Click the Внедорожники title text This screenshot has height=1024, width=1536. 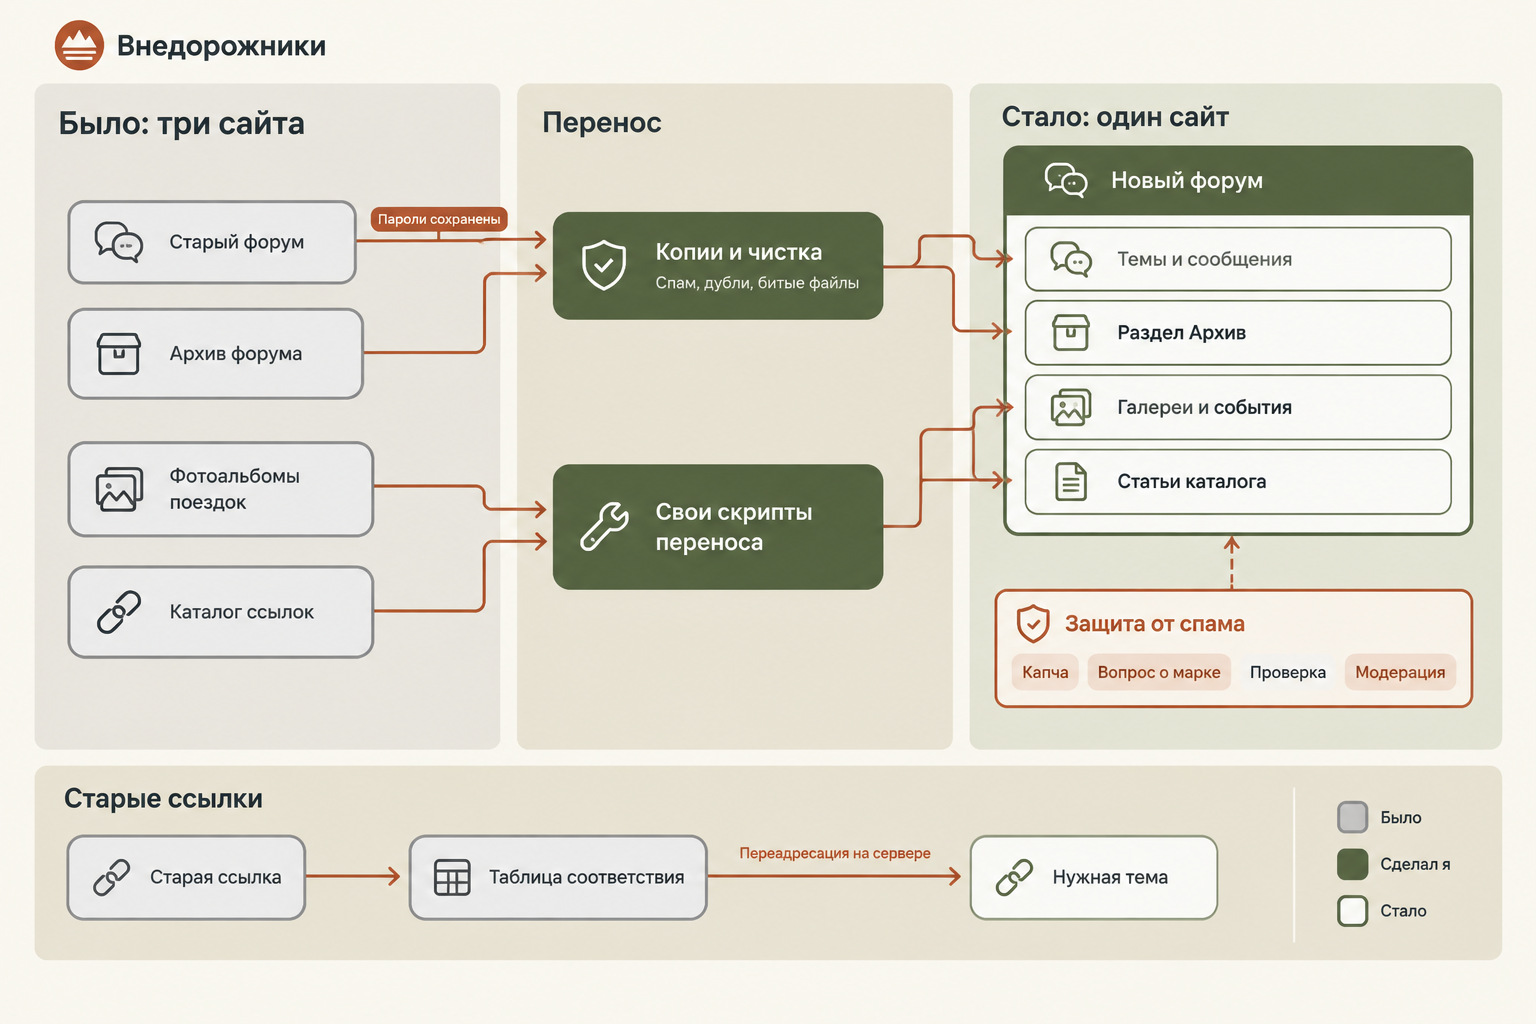[x=221, y=46]
